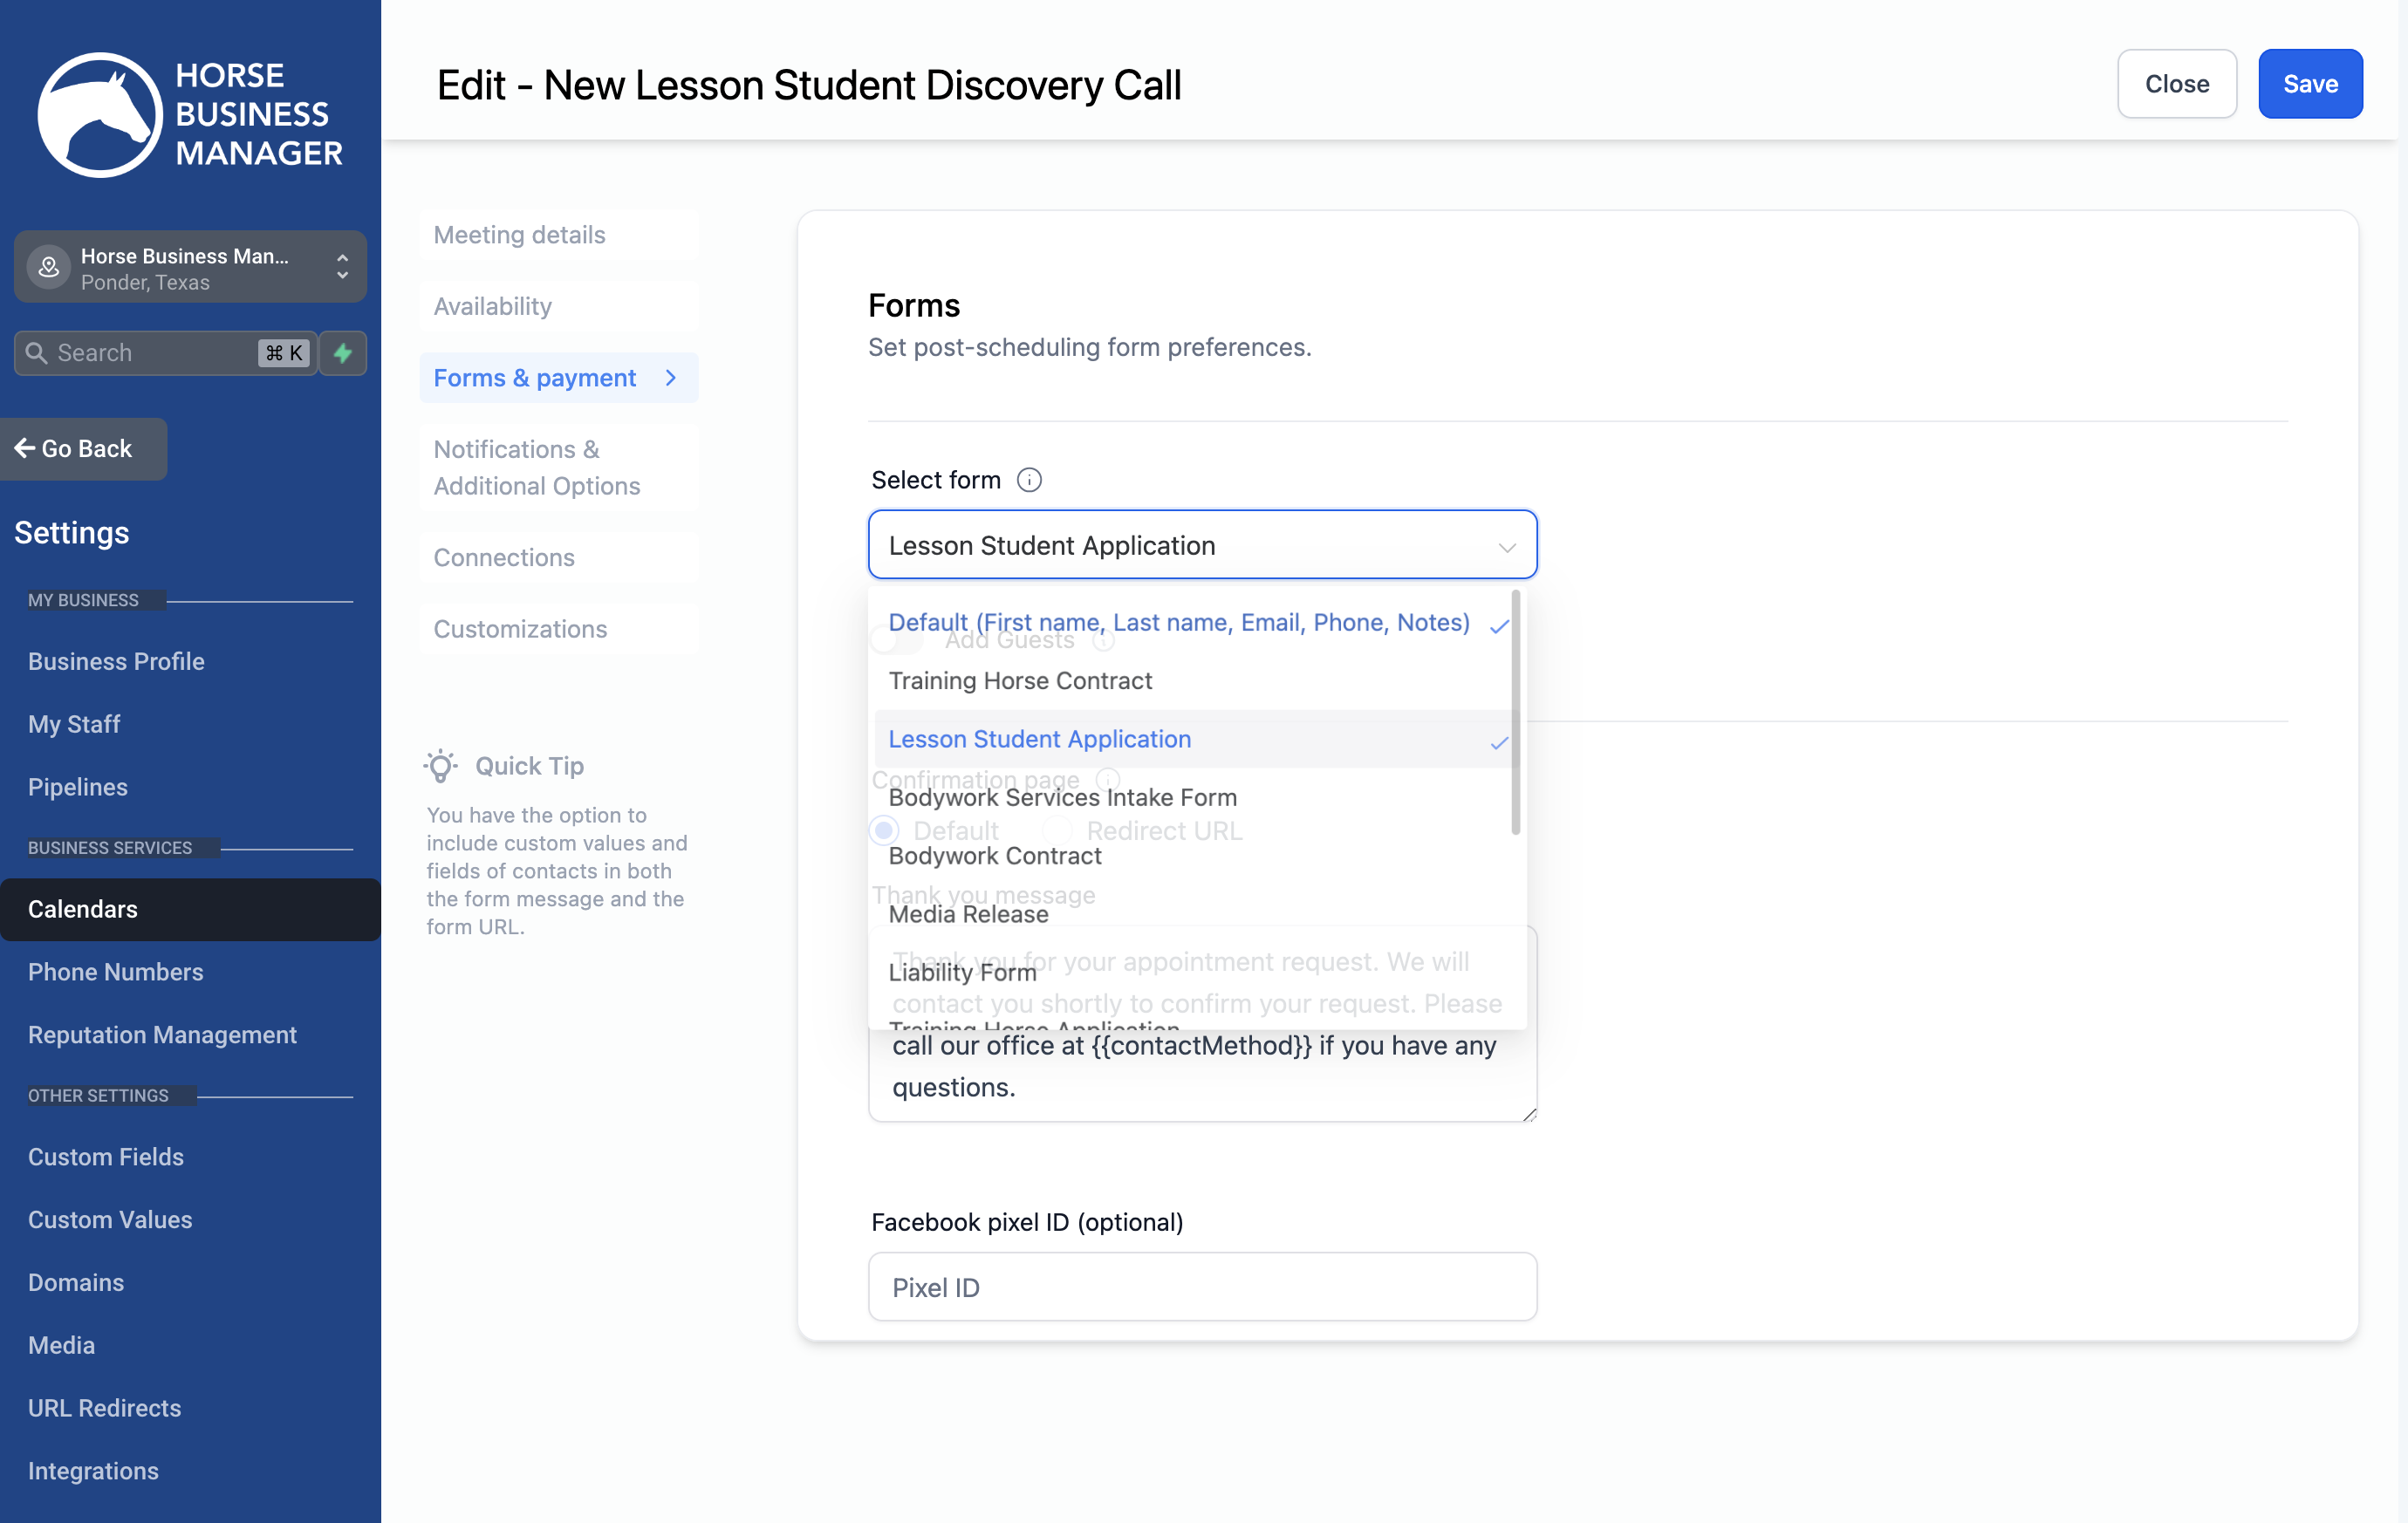Open the Connections section
The height and width of the screenshot is (1523, 2408).
[x=559, y=557]
